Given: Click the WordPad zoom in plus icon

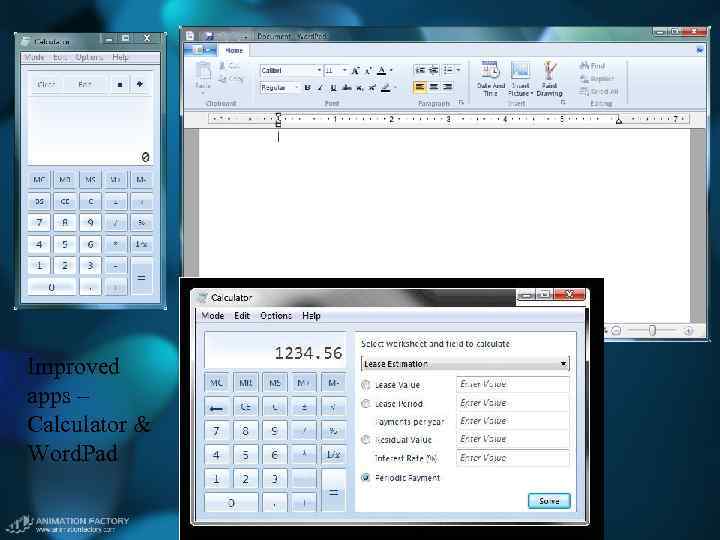Looking at the screenshot, I should [688, 330].
